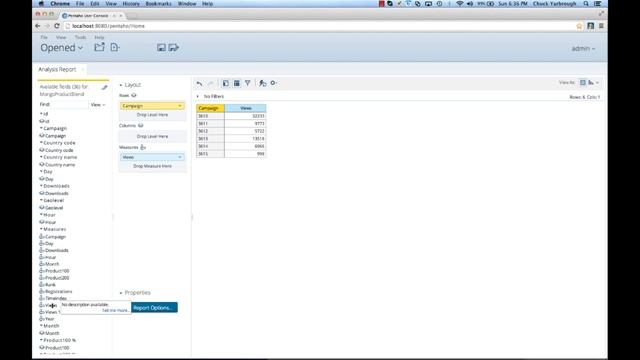Open the Apple menu
Viewport: 640px width, 360px height.
coord(41,4)
